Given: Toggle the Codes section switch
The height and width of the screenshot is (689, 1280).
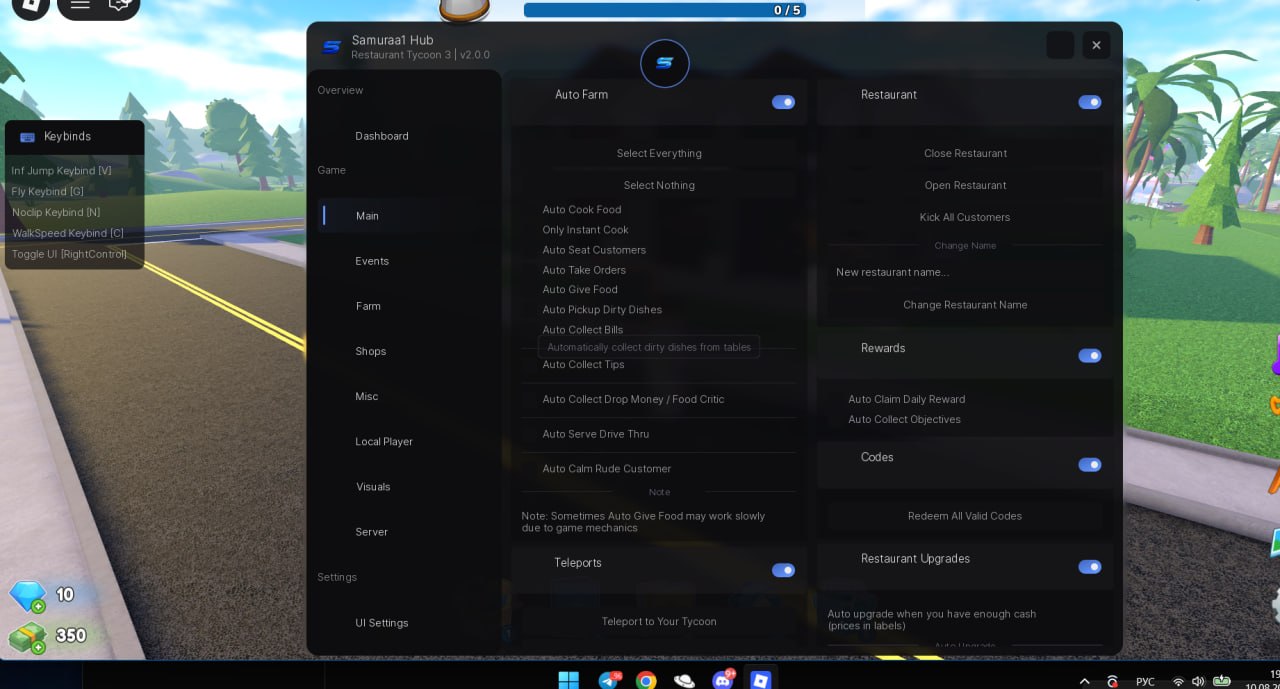Looking at the screenshot, I should tap(1089, 464).
